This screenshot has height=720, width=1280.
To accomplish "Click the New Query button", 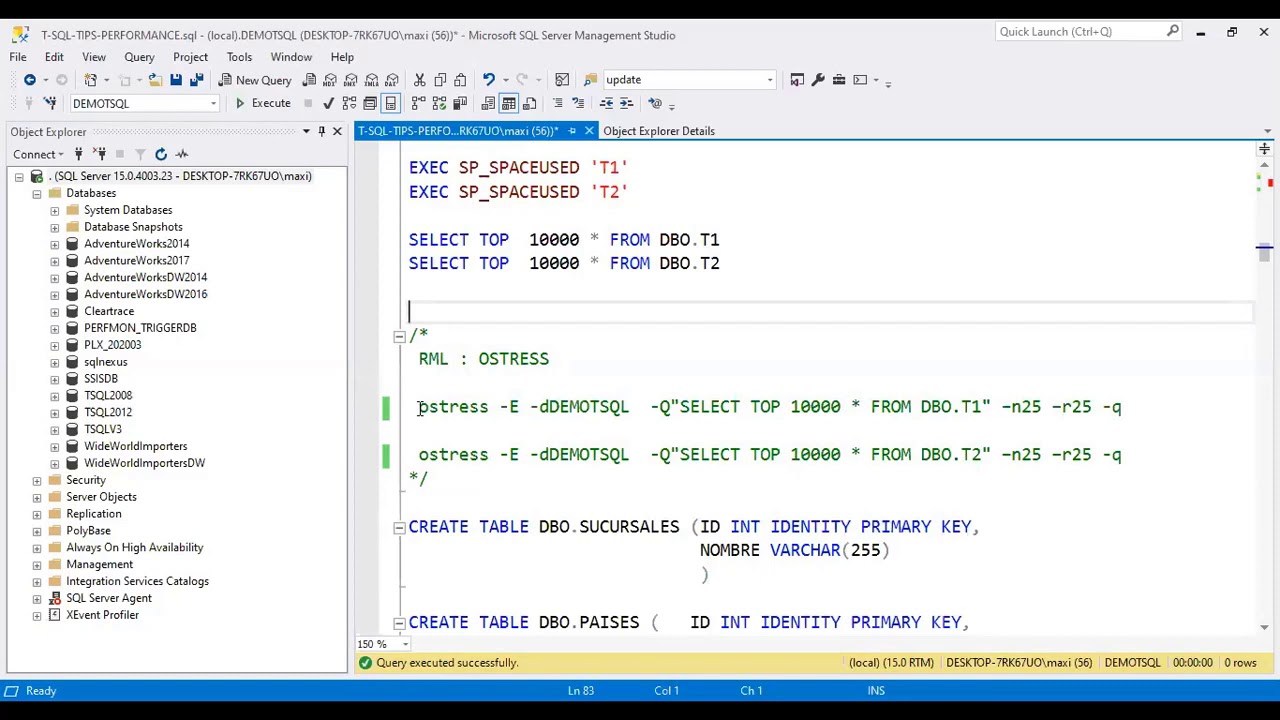I will pyautogui.click(x=254, y=79).
